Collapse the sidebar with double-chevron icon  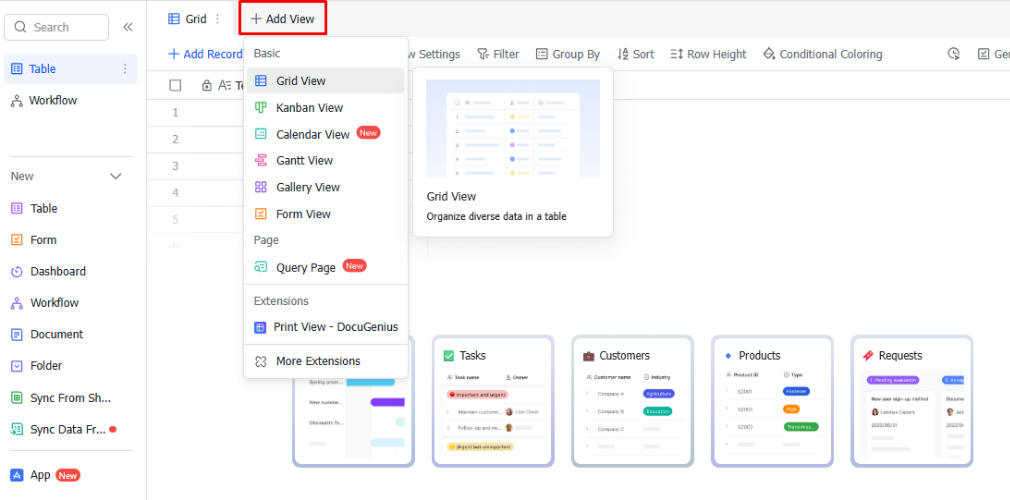tap(128, 27)
